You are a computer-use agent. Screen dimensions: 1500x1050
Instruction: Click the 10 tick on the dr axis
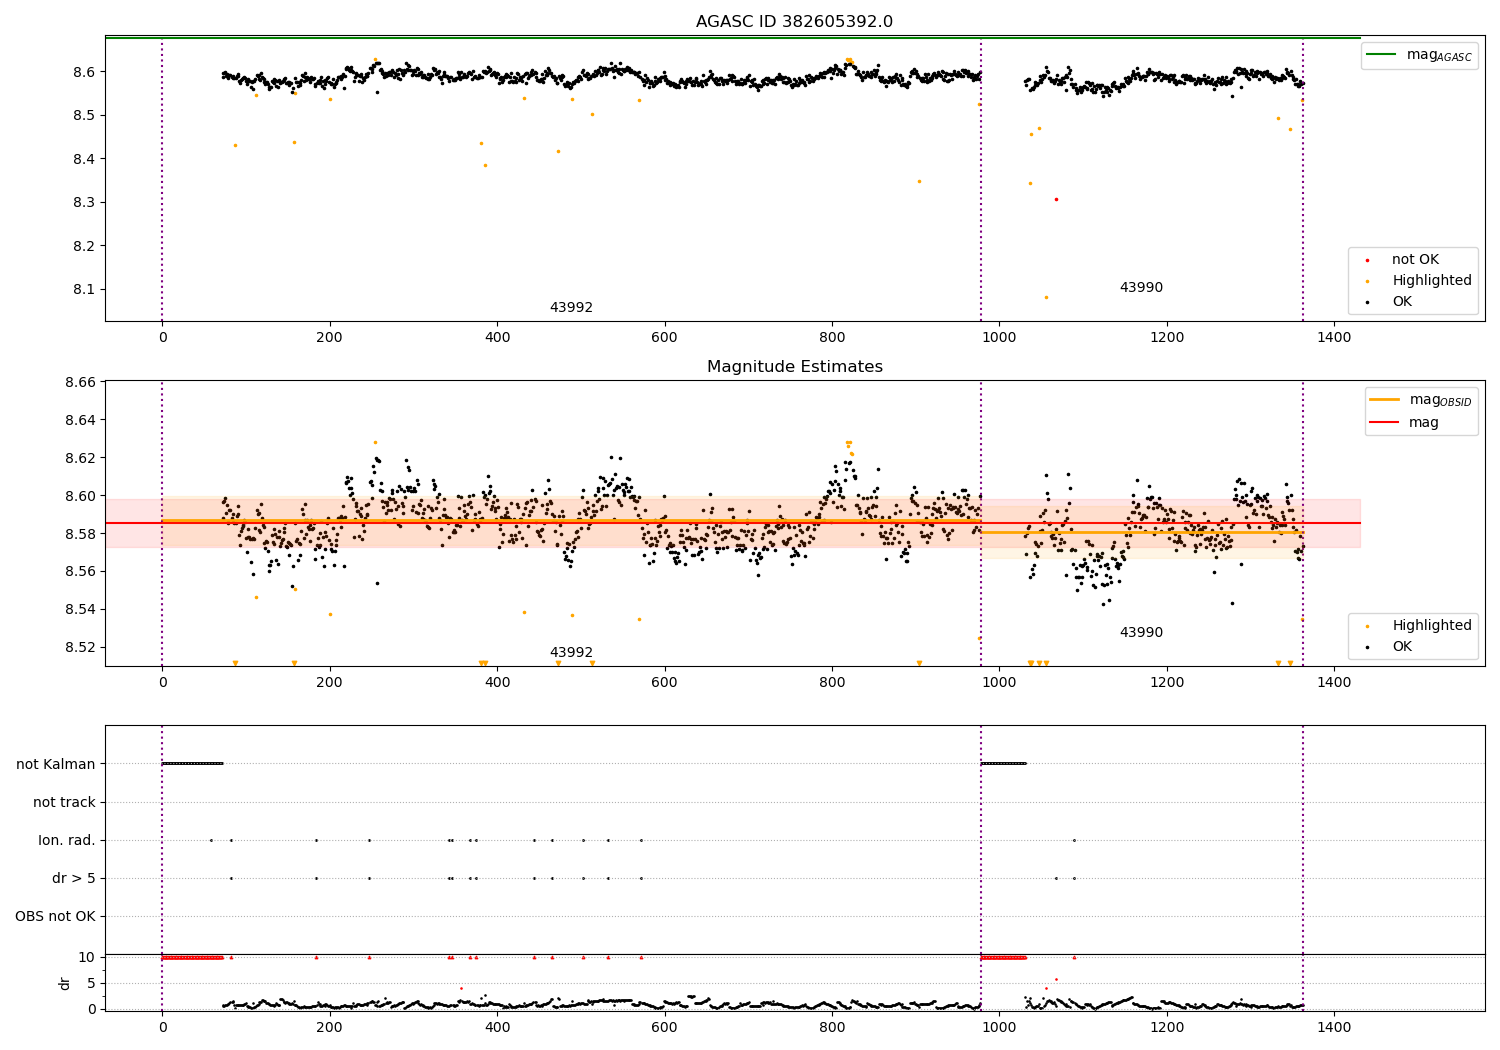click(88, 957)
